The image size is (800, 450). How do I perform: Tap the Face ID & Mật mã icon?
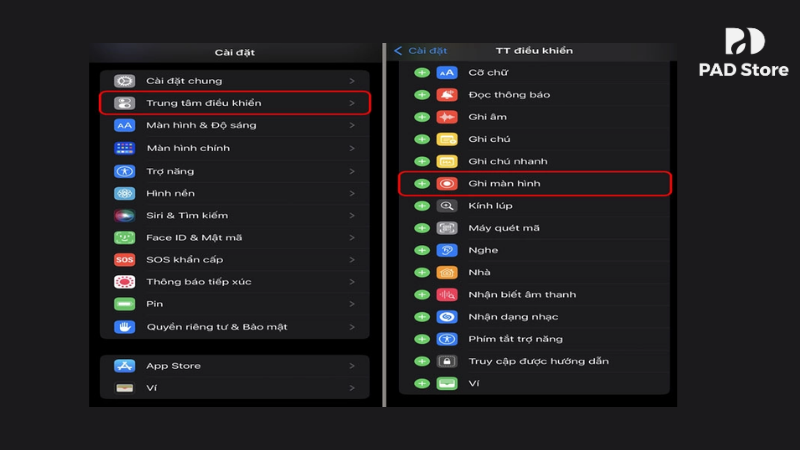[124, 238]
